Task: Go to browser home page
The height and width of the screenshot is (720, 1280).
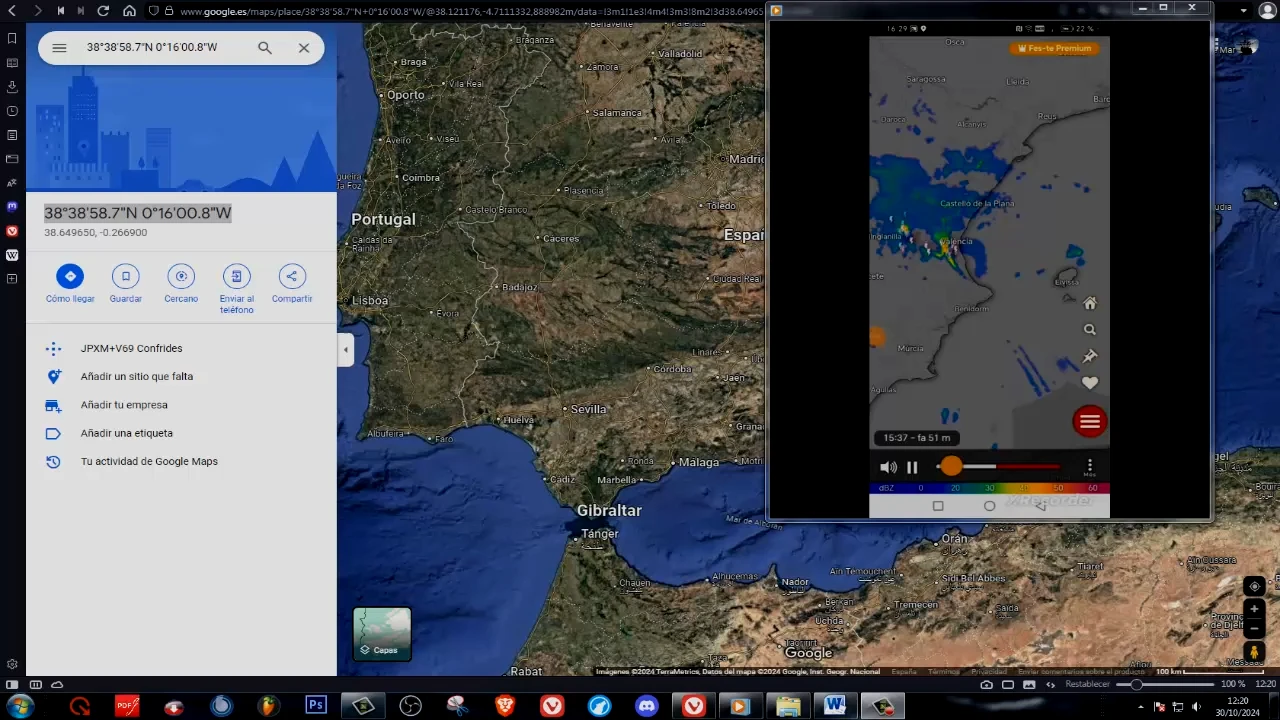Action: point(129,10)
